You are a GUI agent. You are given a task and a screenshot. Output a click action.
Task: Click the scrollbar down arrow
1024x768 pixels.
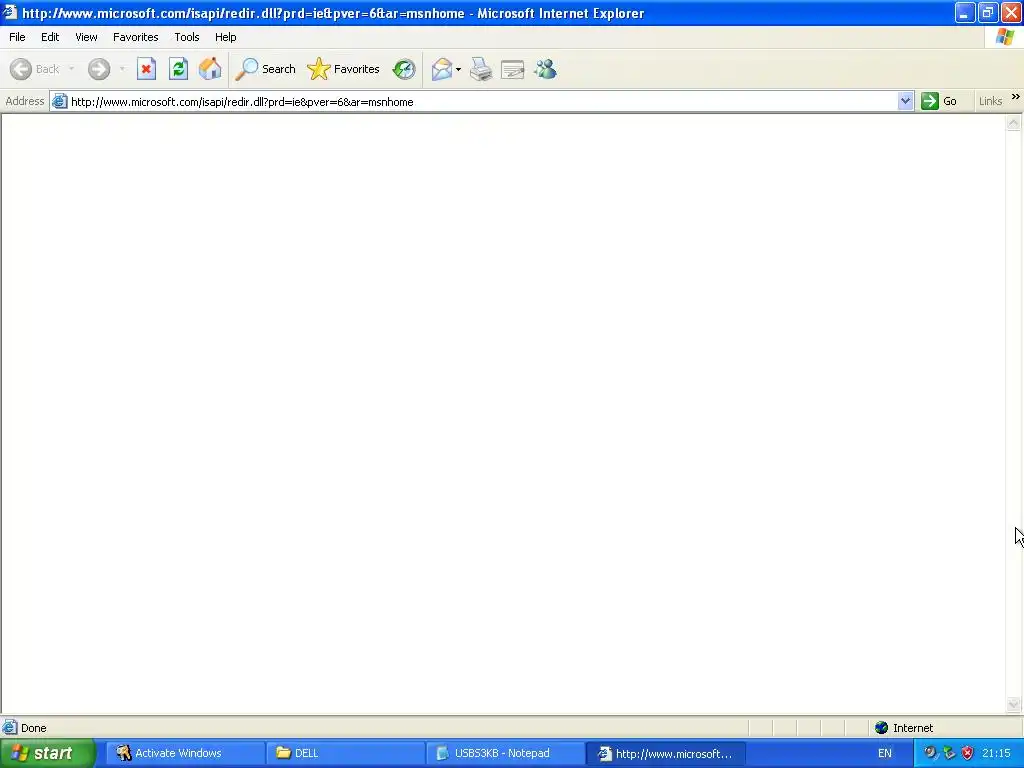[1014, 704]
